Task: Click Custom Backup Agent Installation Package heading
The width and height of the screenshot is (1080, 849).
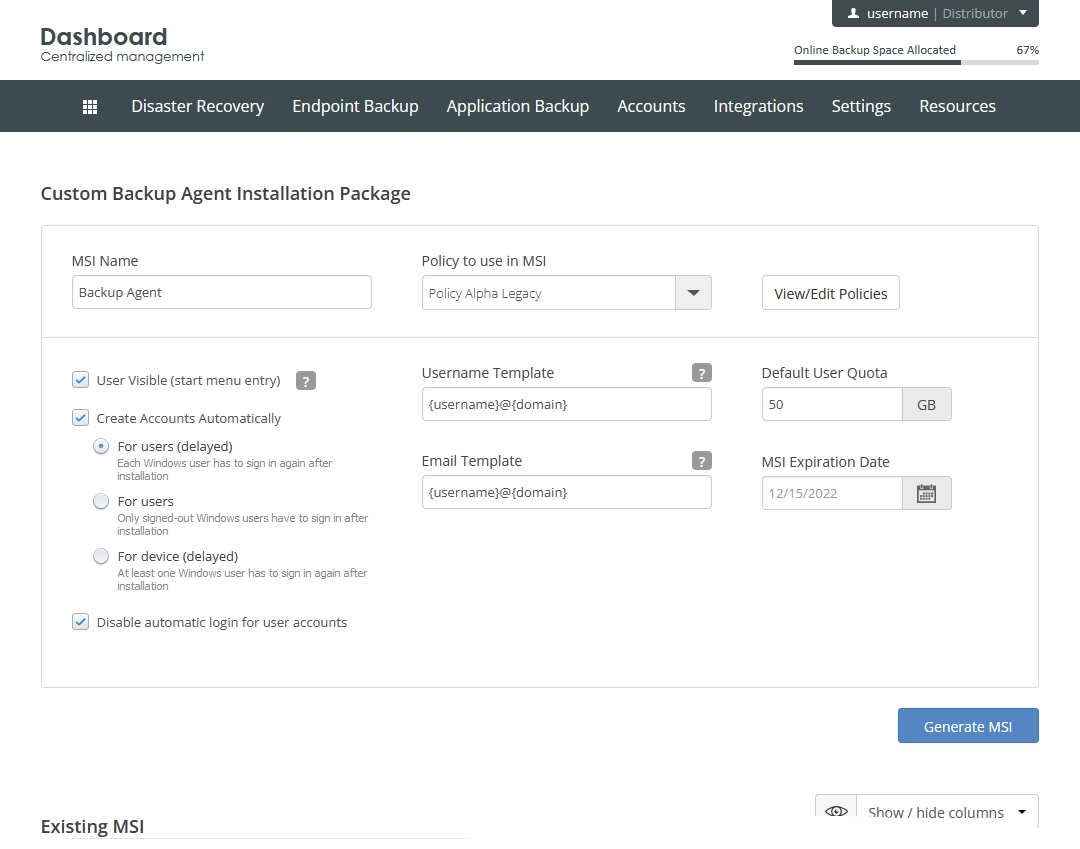Action: pos(225,193)
